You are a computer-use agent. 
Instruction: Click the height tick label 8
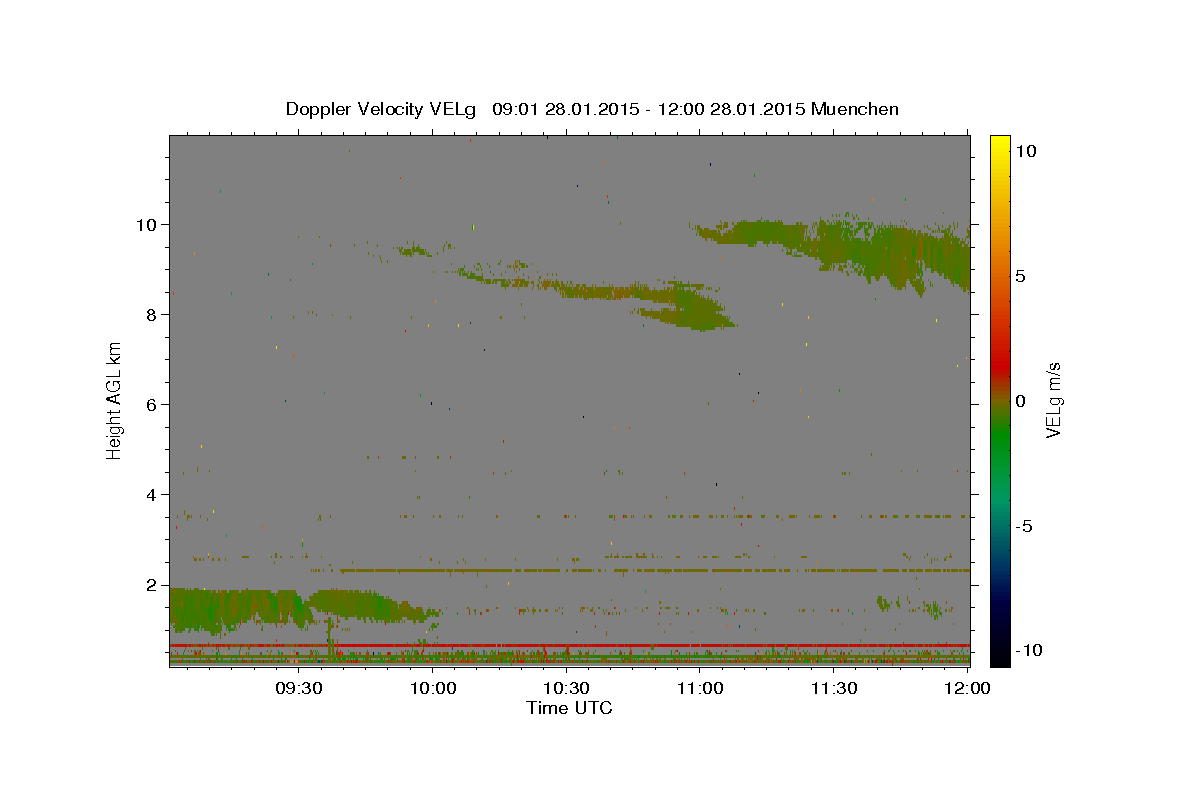coord(153,315)
